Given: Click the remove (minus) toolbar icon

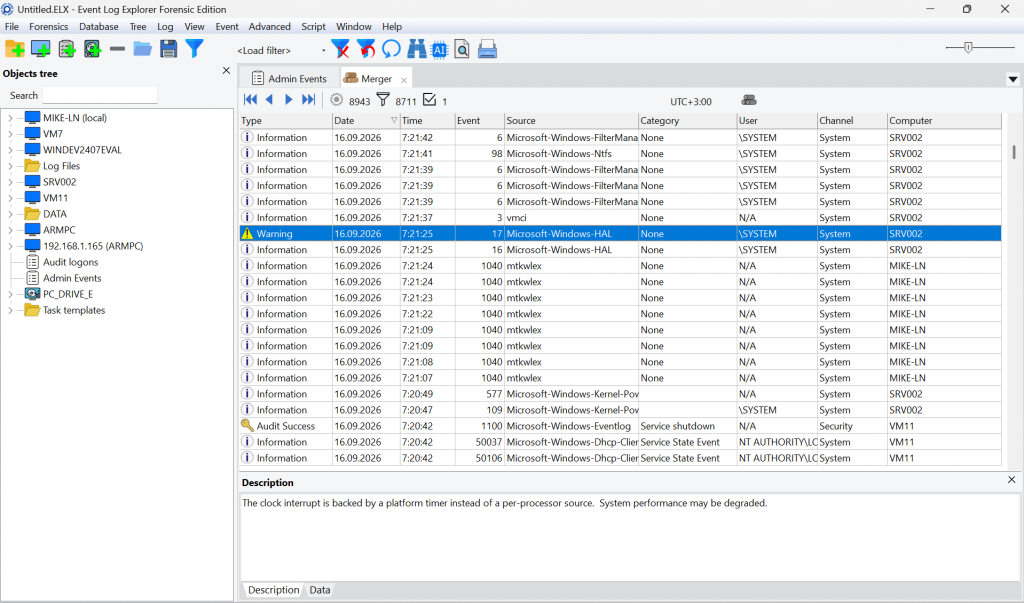Looking at the screenshot, I should pos(118,49).
